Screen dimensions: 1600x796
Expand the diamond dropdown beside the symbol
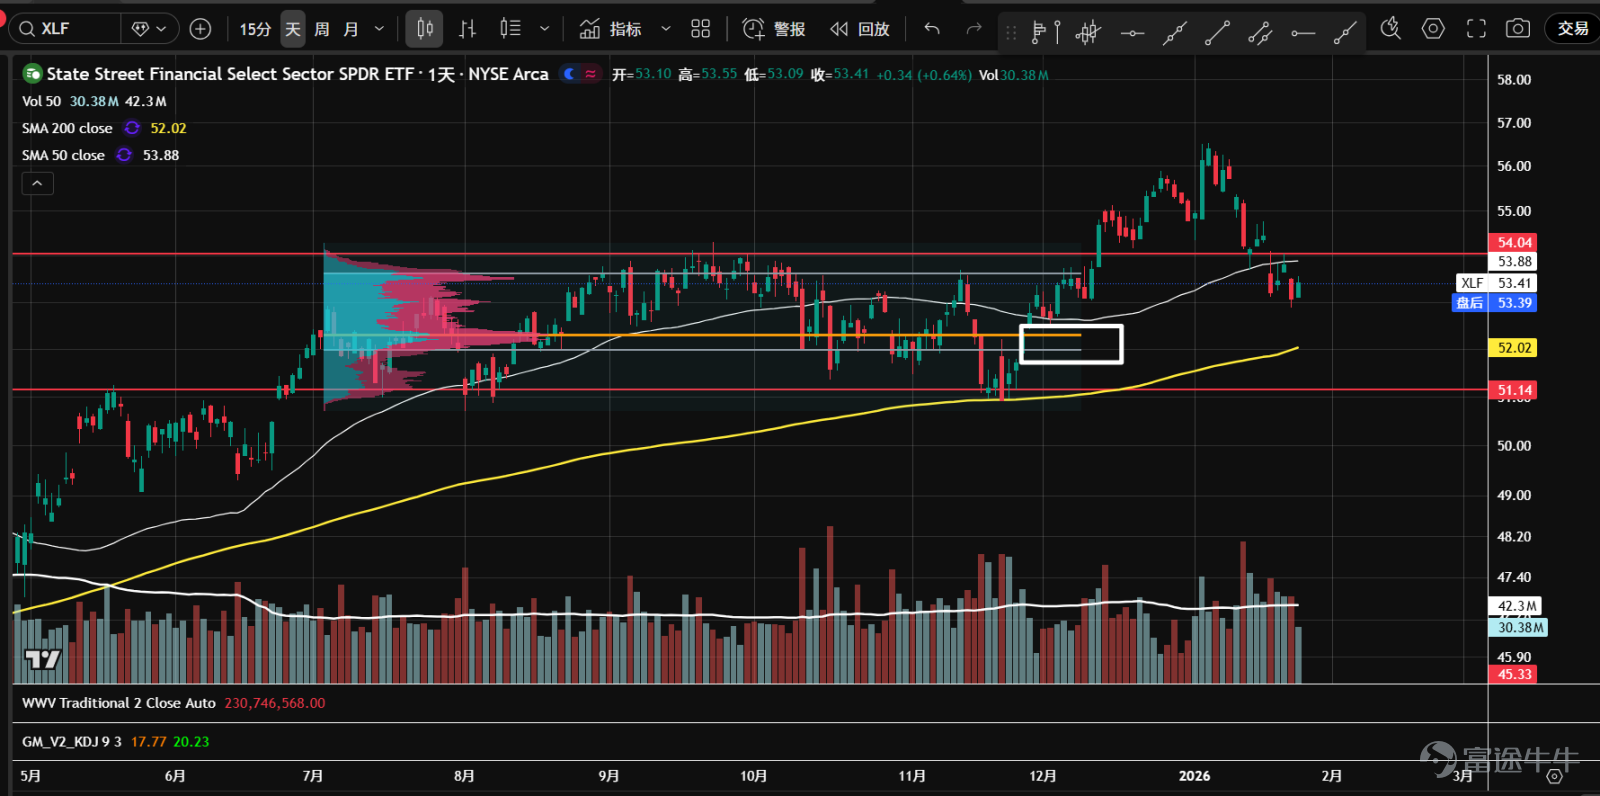[x=149, y=29]
